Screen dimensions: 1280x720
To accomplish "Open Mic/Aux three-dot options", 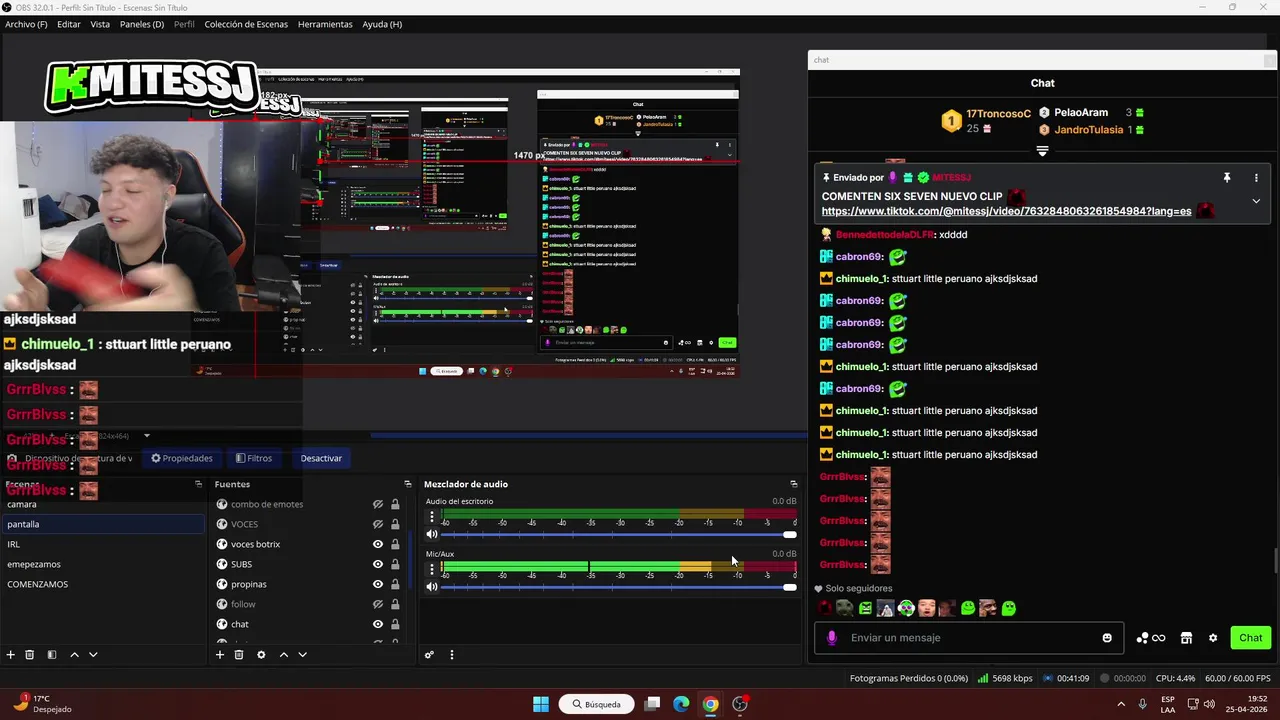I will [x=432, y=569].
